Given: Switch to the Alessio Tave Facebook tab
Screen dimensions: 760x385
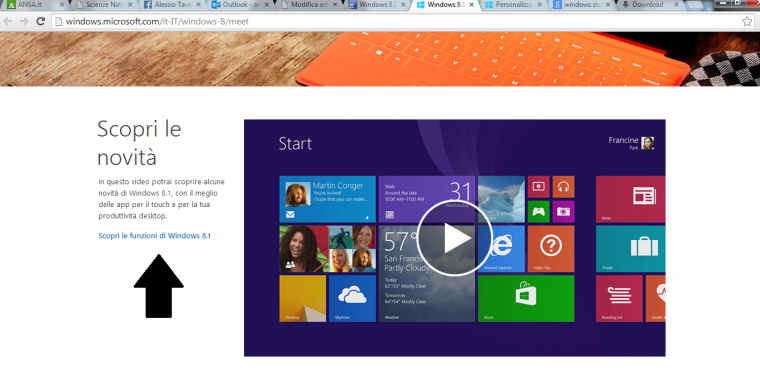Looking at the screenshot, I should [x=173, y=5].
